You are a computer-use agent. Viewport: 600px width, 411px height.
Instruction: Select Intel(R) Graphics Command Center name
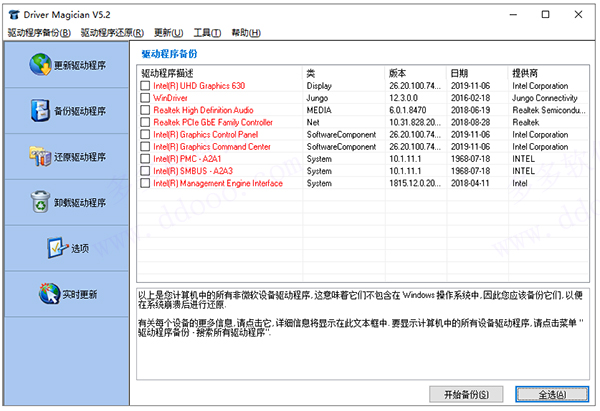[212, 147]
